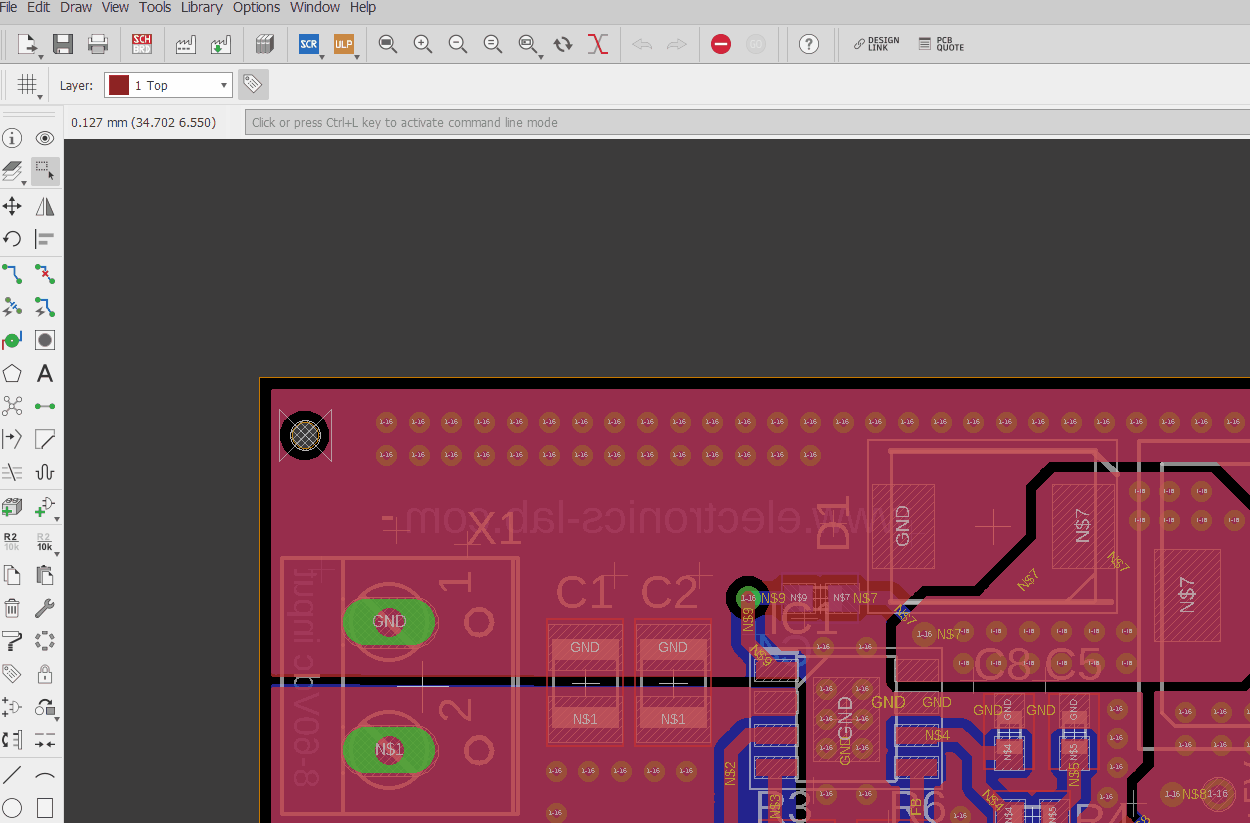Select the Ripup tool with red X
This screenshot has height=823, width=1250.
coord(45,273)
